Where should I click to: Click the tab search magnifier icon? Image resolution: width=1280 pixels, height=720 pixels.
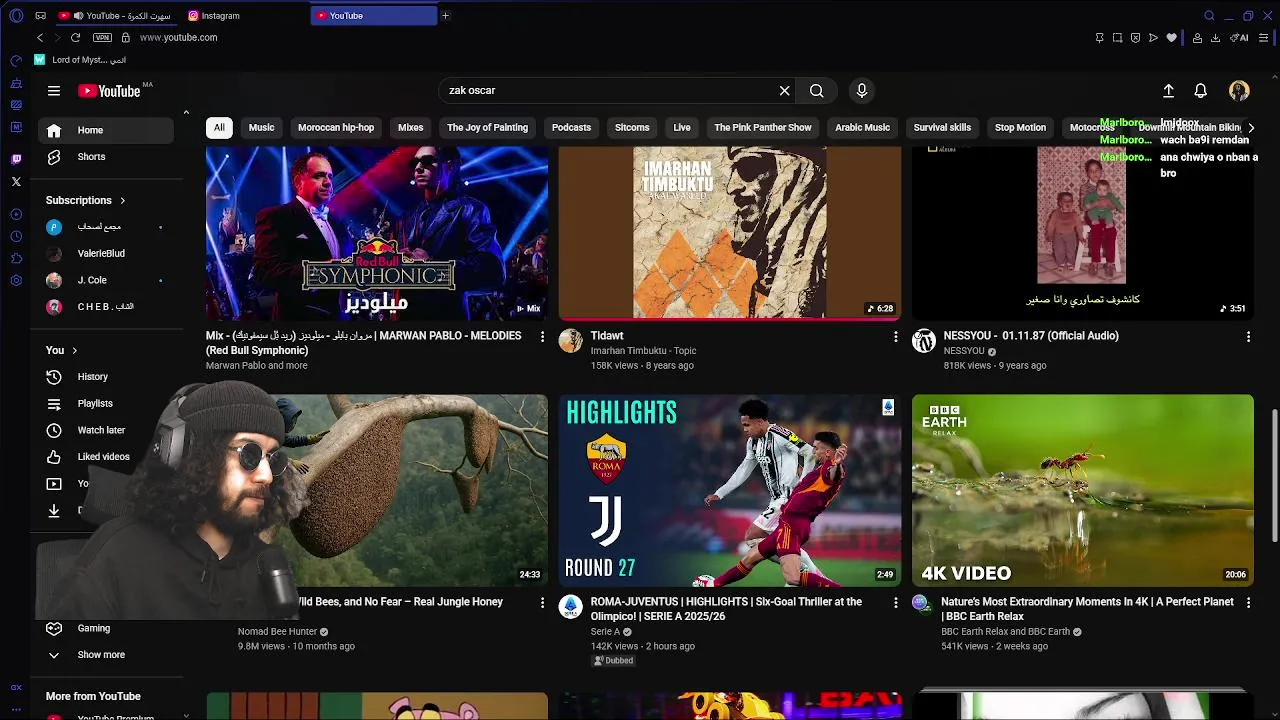[x=1209, y=16]
